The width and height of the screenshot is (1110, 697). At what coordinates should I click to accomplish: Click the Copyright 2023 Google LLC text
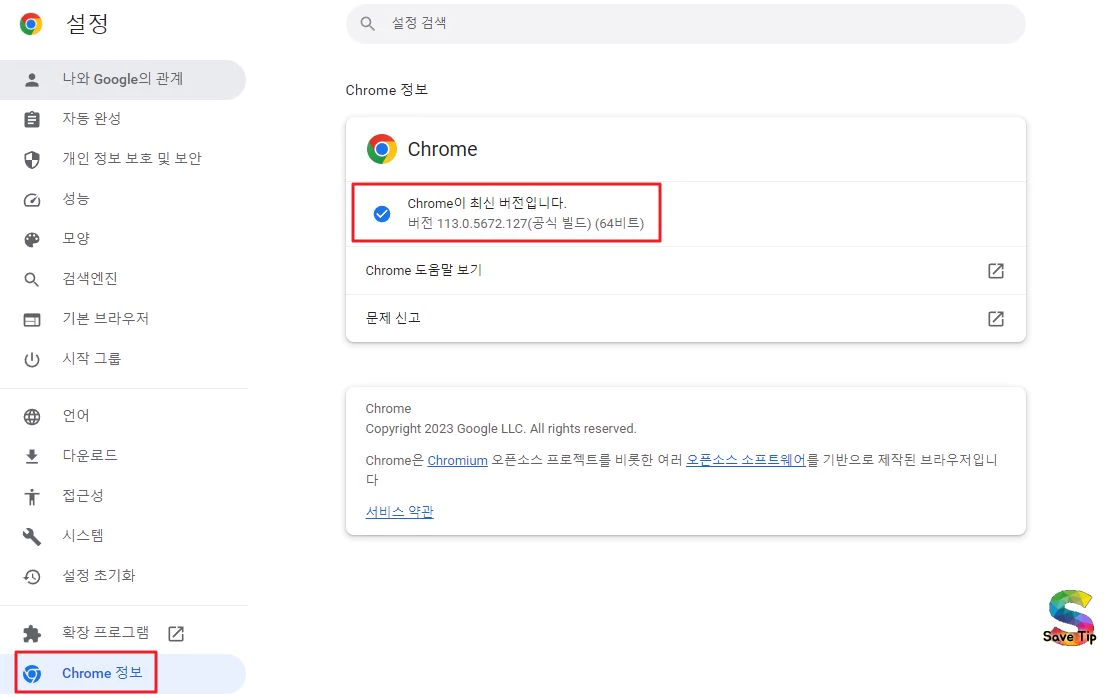500,429
